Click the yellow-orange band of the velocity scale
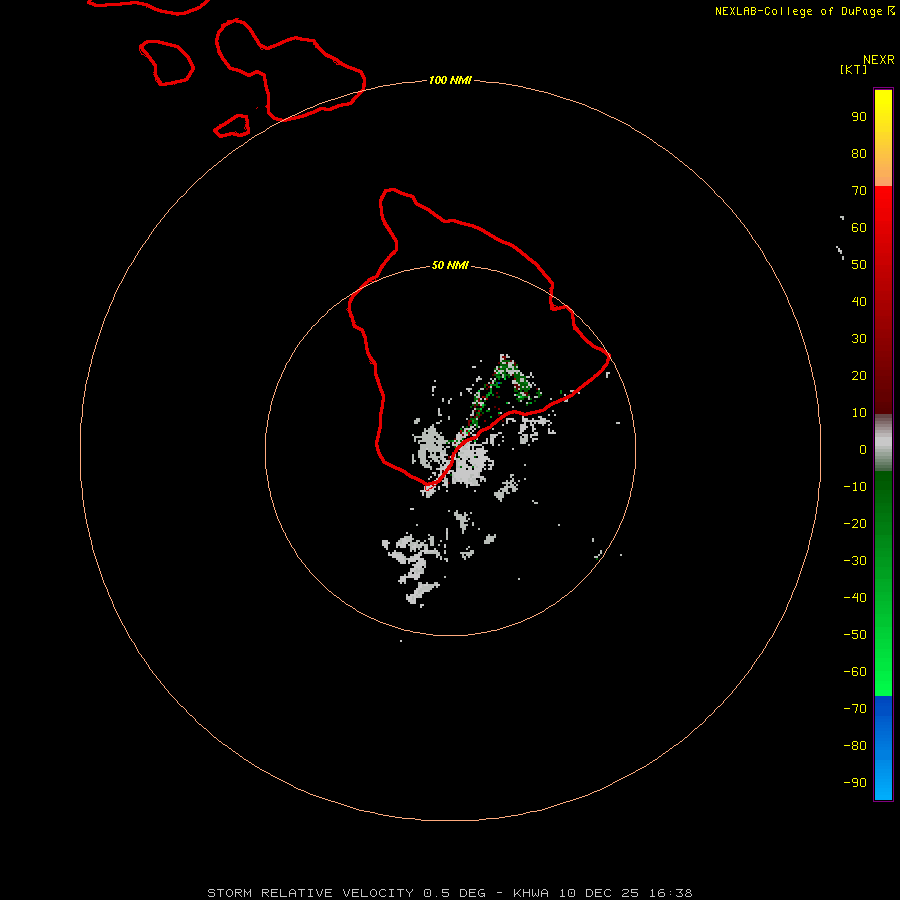This screenshot has width=900, height=900. (x=883, y=138)
